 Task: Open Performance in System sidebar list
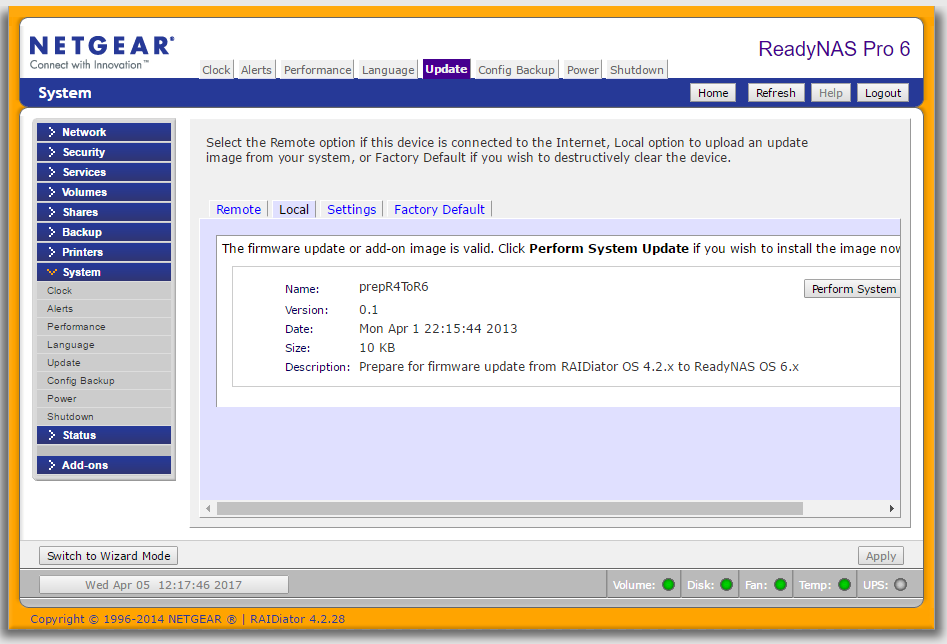(x=104, y=327)
